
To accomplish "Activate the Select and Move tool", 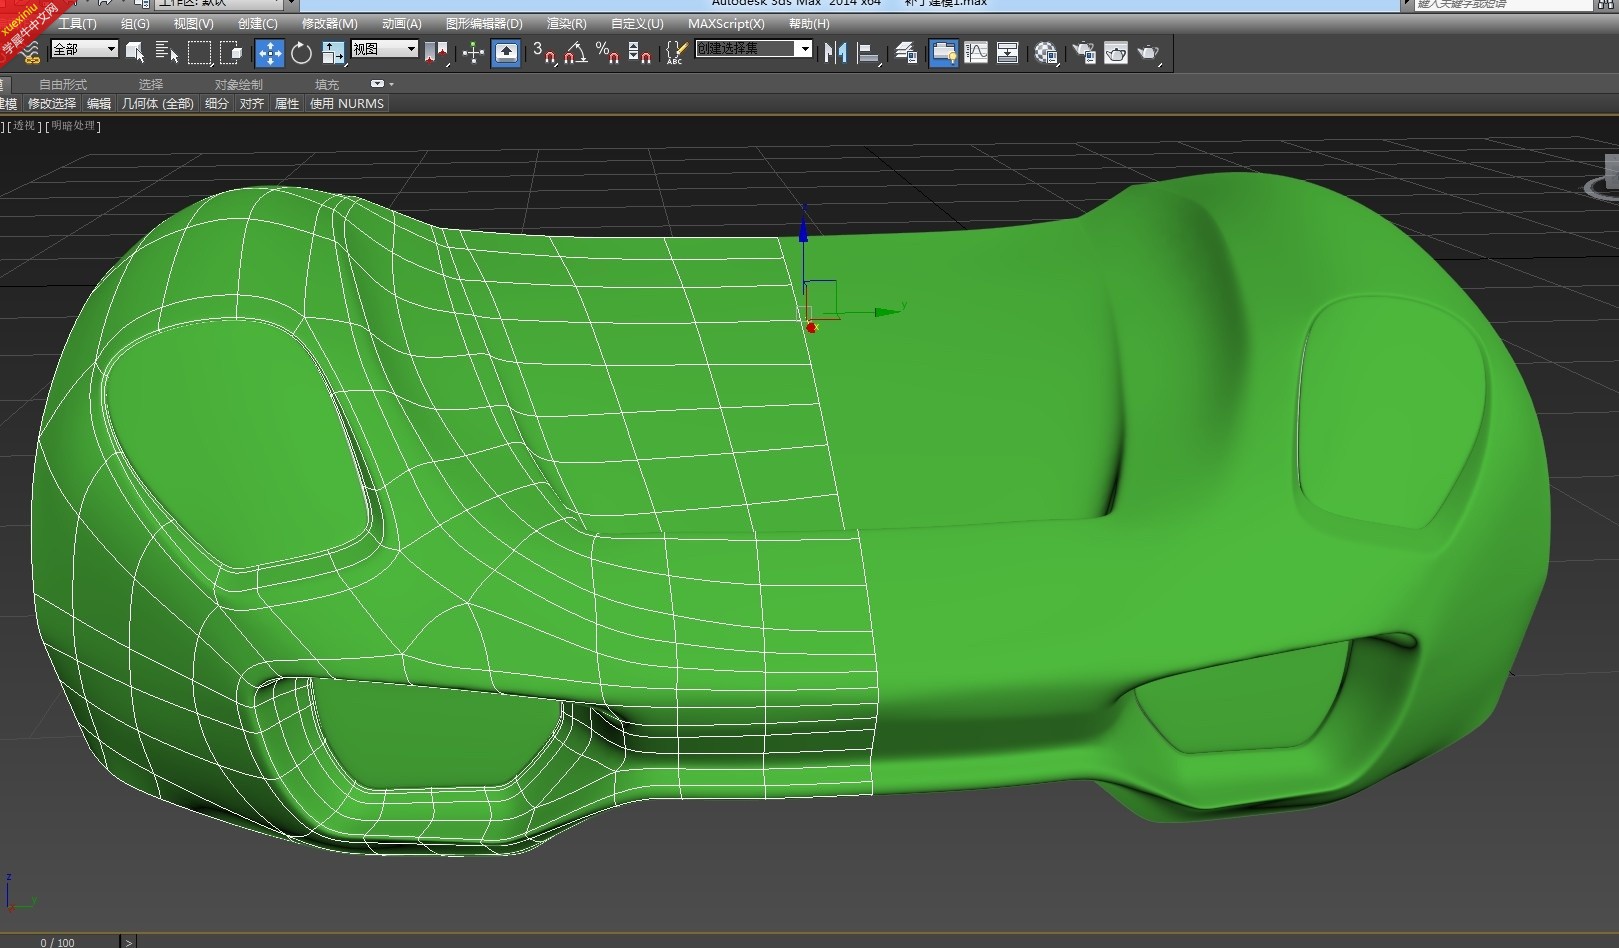I will 270,53.
